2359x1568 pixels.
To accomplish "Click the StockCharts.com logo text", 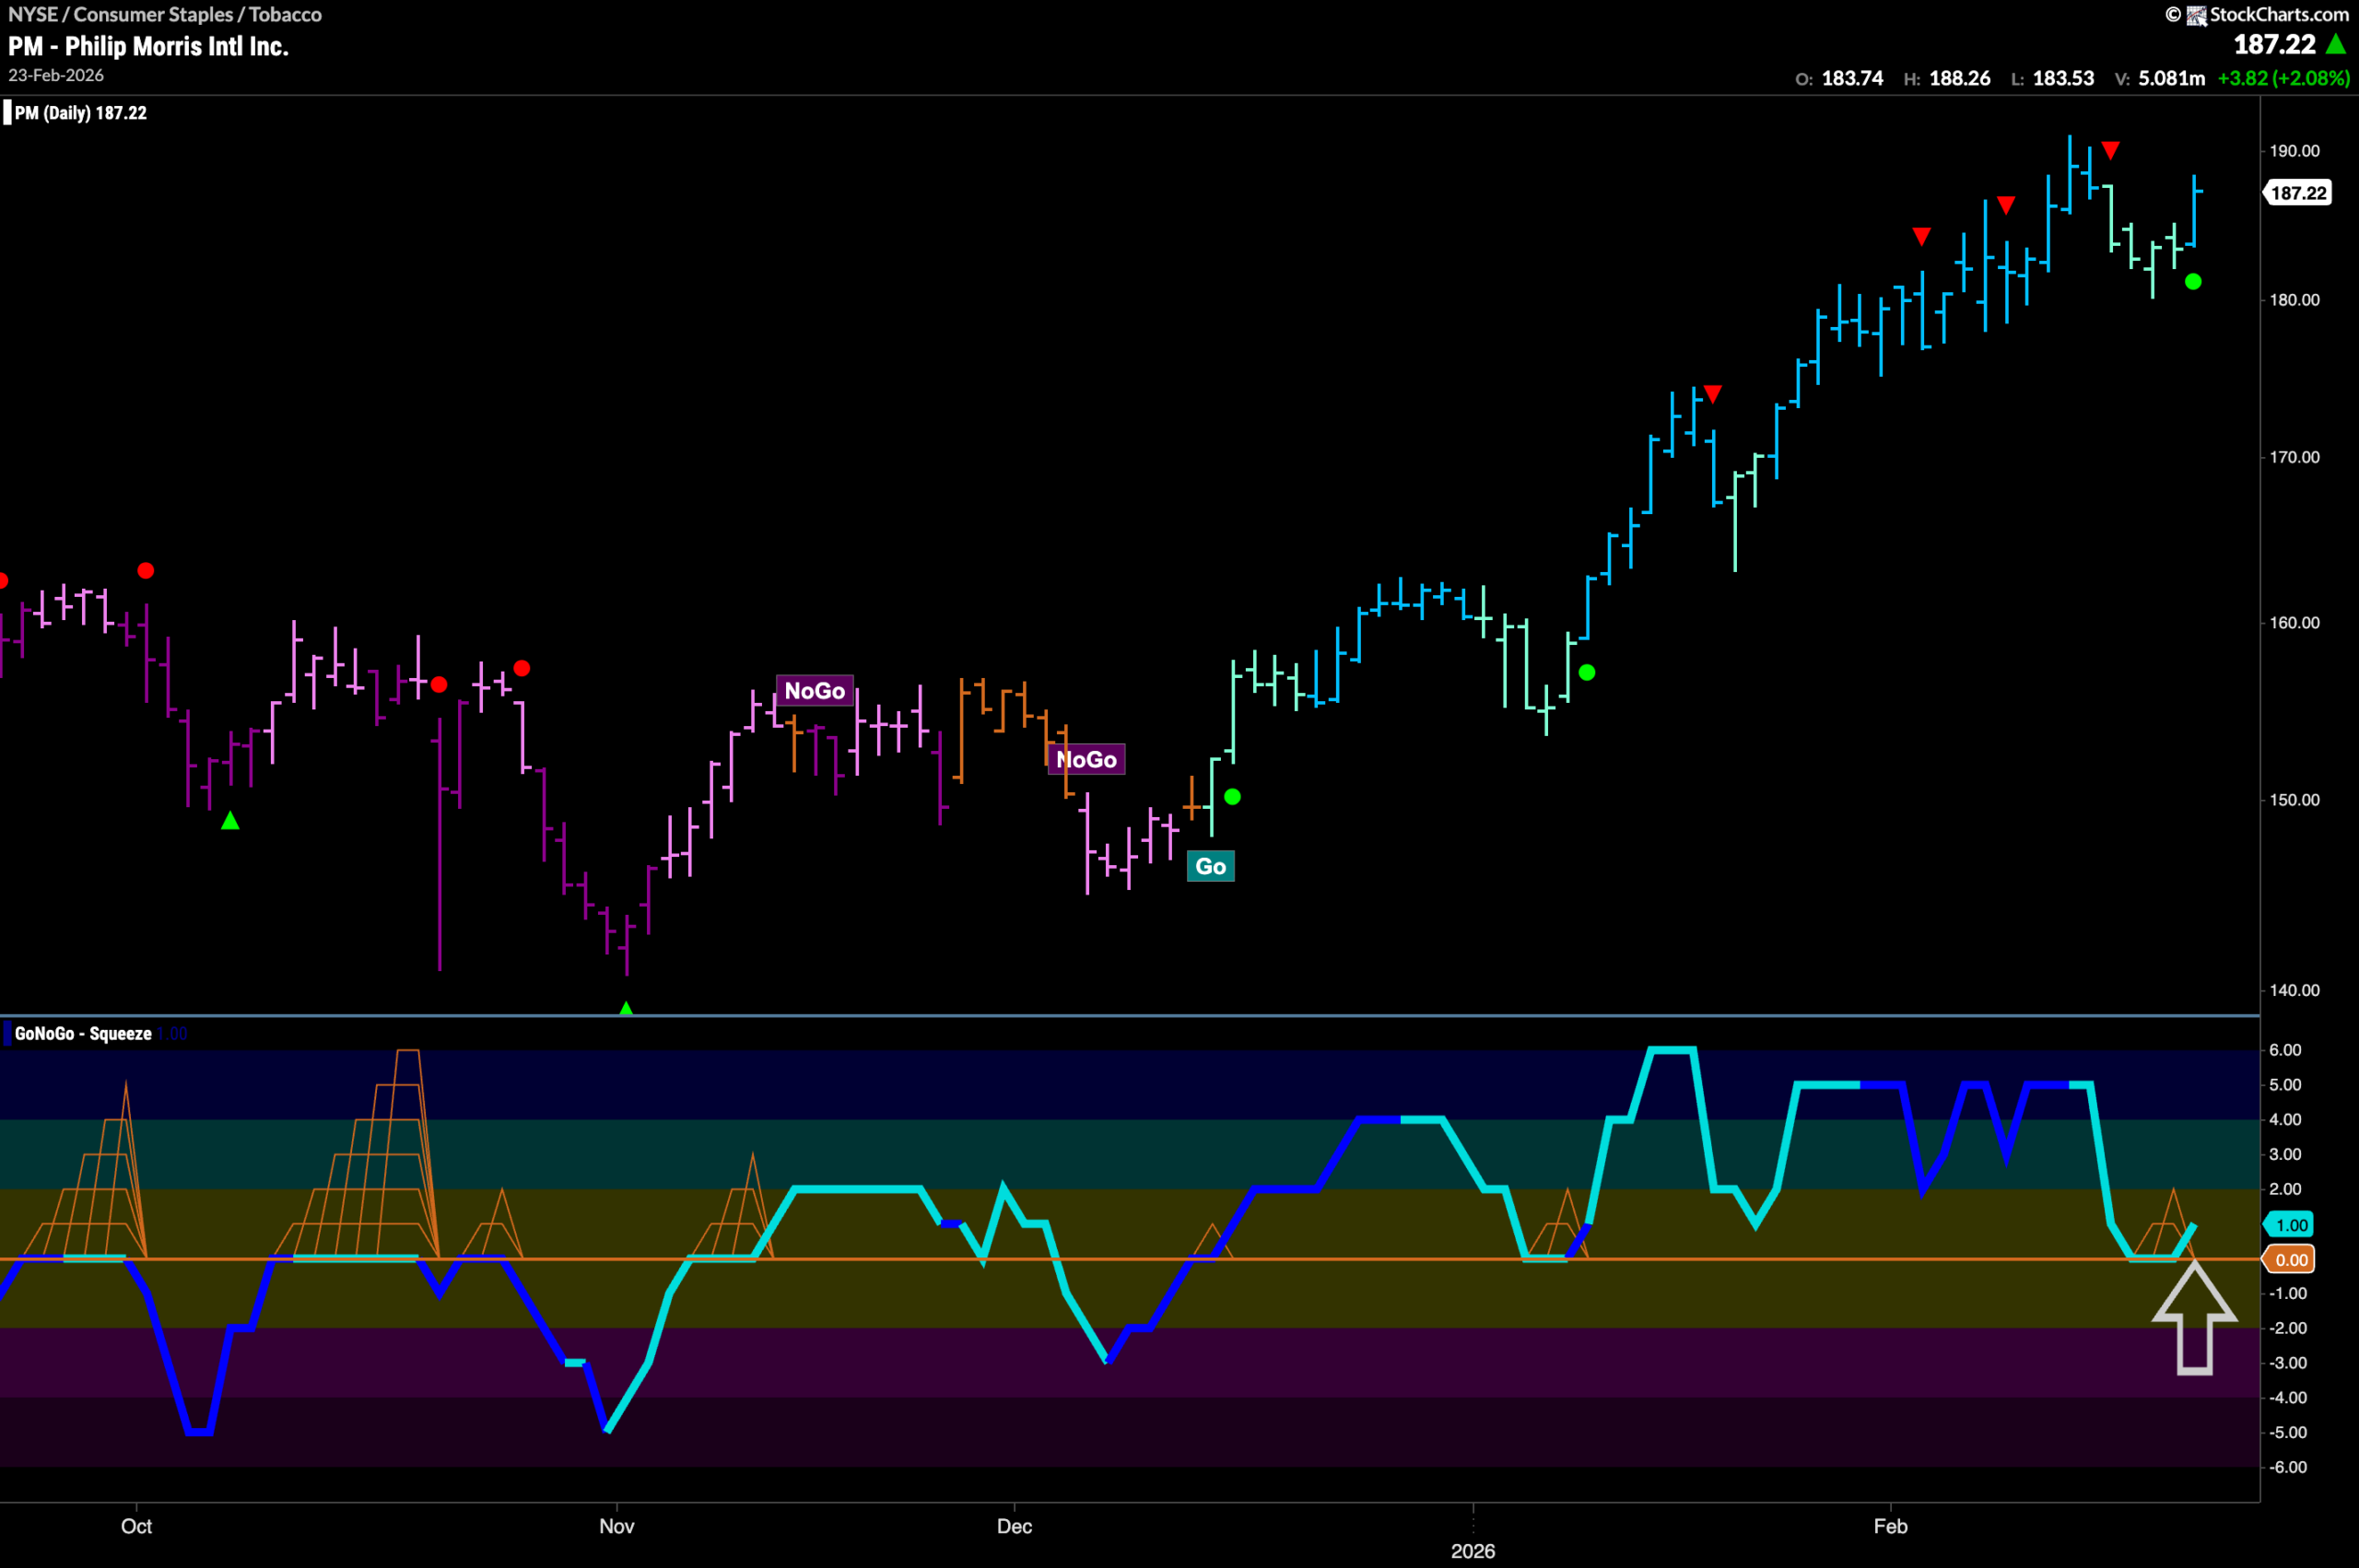I will [2278, 14].
